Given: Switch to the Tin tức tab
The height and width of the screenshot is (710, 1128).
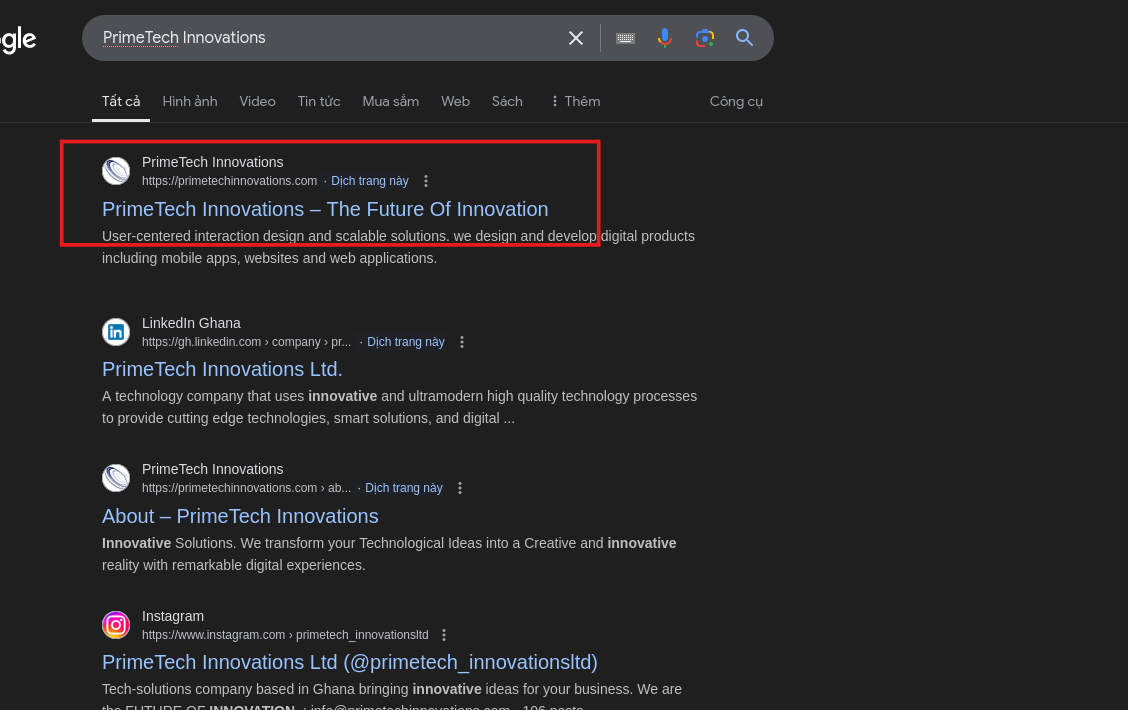Looking at the screenshot, I should (319, 101).
